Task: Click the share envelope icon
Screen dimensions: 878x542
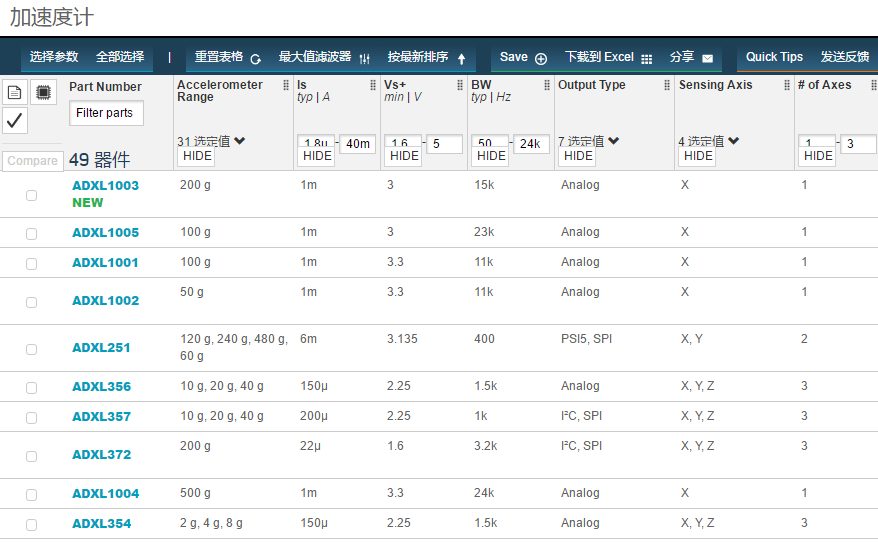Action: pyautogui.click(x=708, y=59)
